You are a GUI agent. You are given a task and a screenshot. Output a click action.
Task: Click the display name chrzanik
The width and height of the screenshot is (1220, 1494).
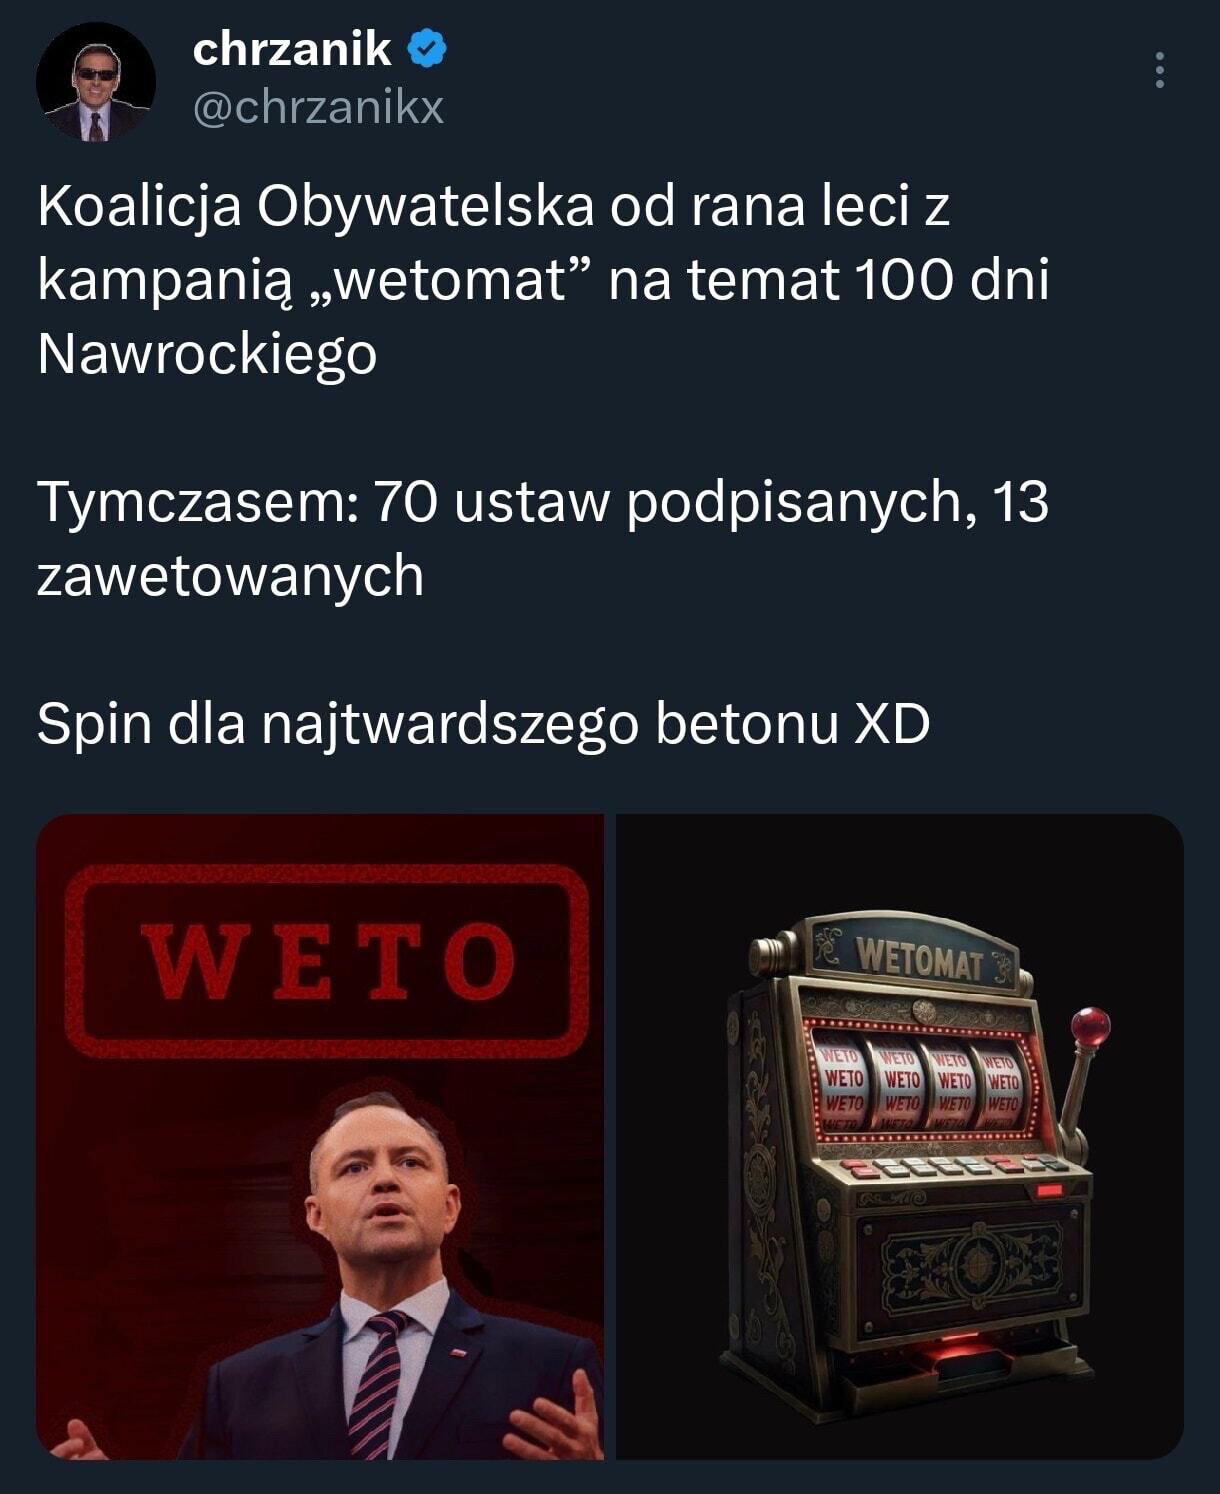(291, 49)
